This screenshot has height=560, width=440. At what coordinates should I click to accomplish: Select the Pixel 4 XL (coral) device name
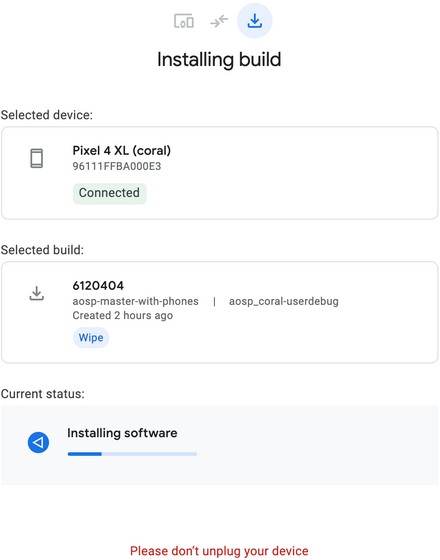click(121, 150)
